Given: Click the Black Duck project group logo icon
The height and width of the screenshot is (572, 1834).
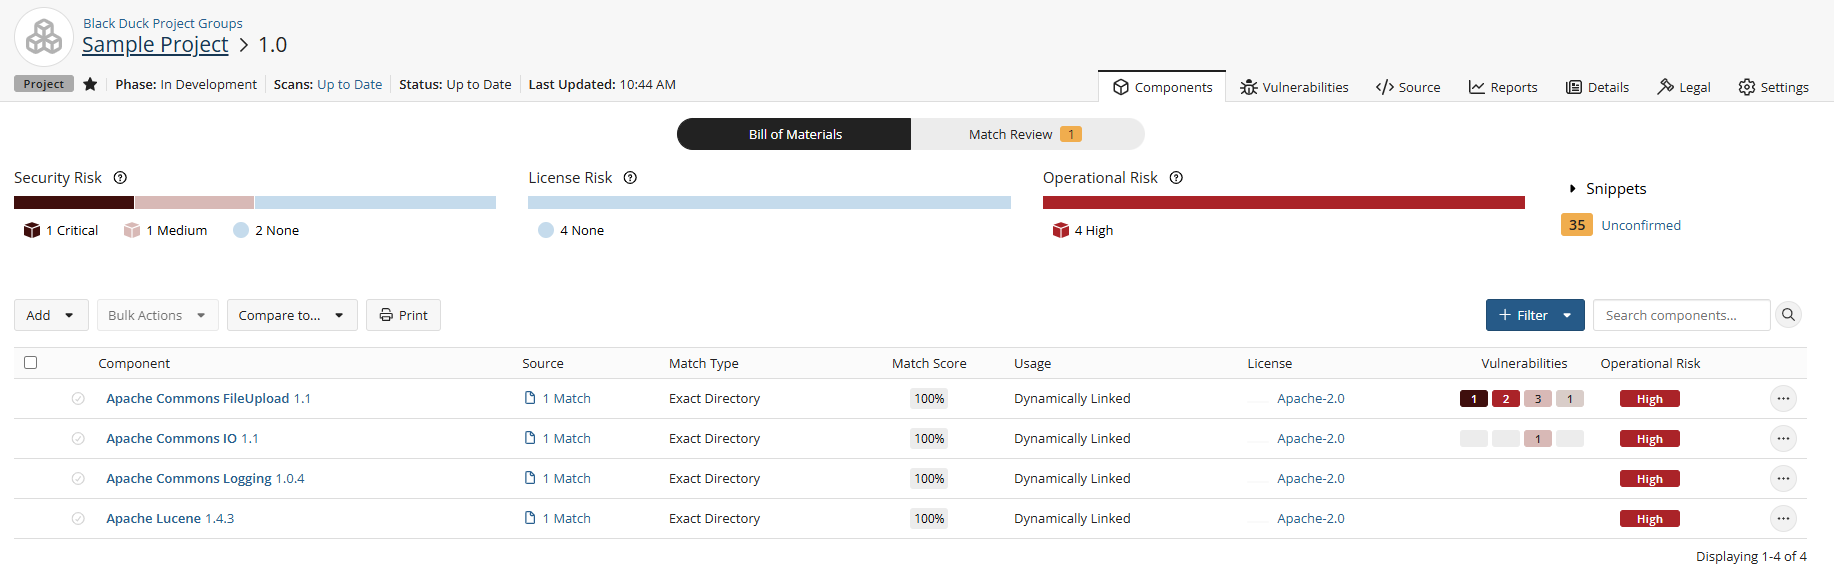Looking at the screenshot, I should coord(44,37).
